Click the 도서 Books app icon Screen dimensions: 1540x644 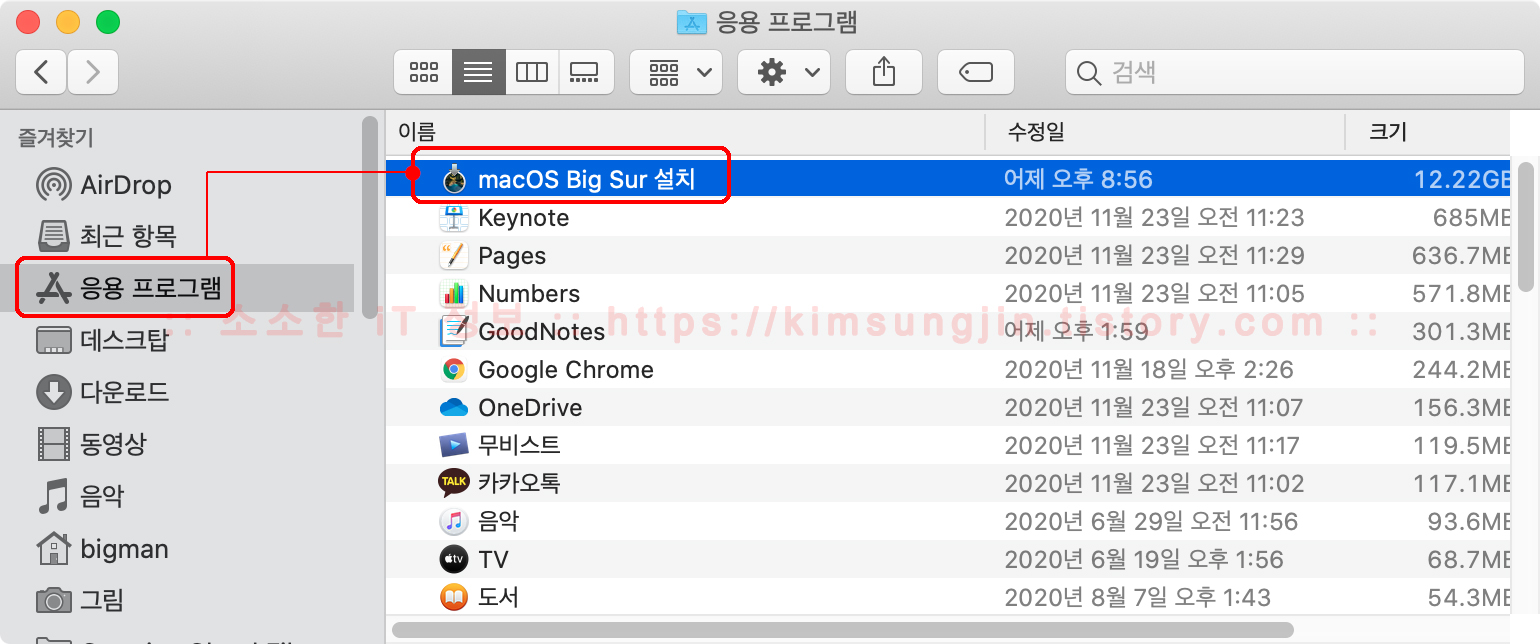[x=454, y=598]
